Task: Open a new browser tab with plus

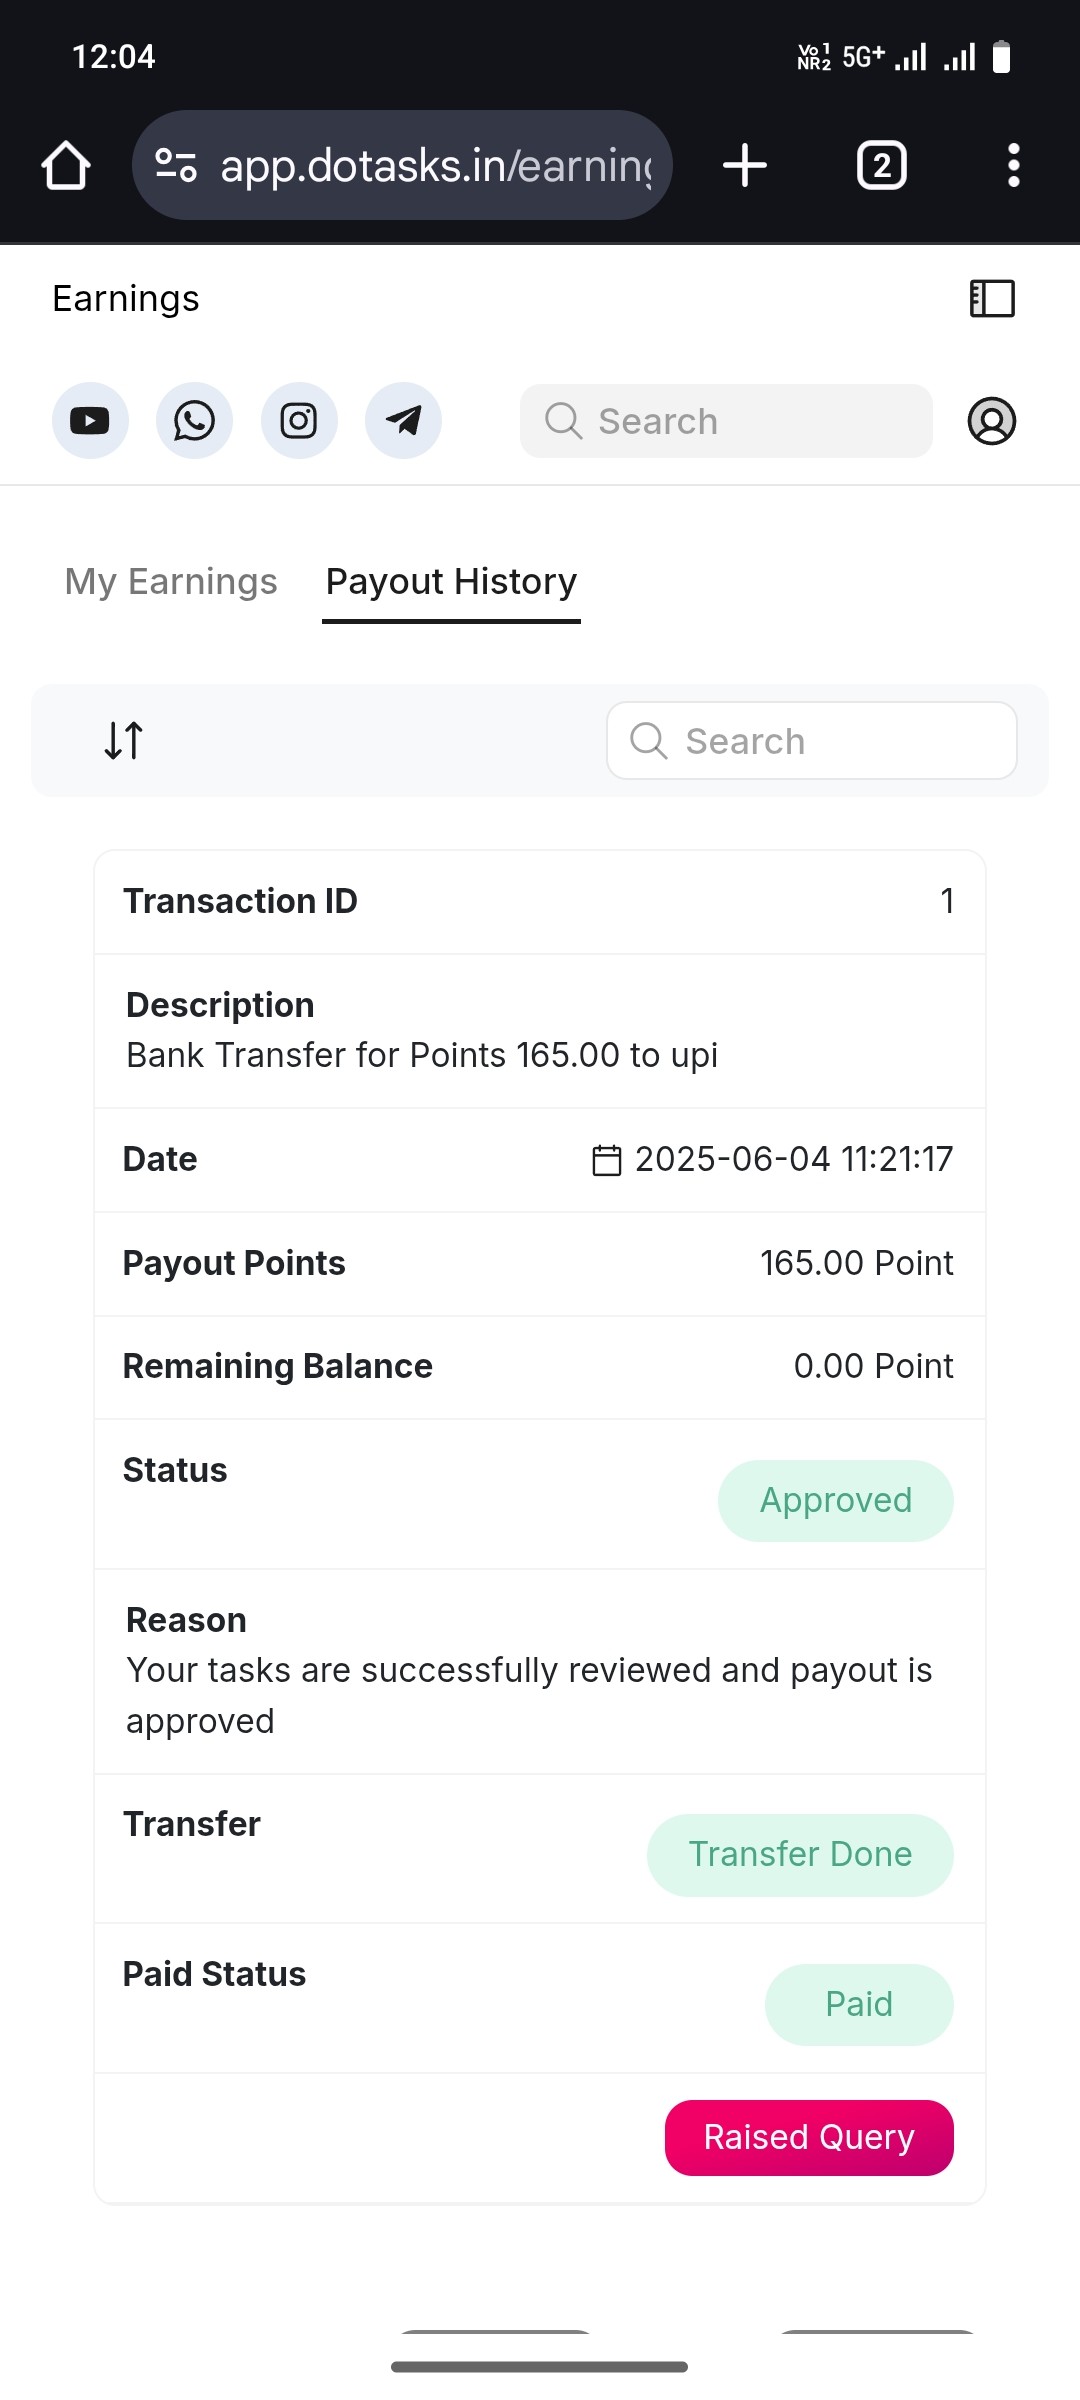Action: click(745, 165)
